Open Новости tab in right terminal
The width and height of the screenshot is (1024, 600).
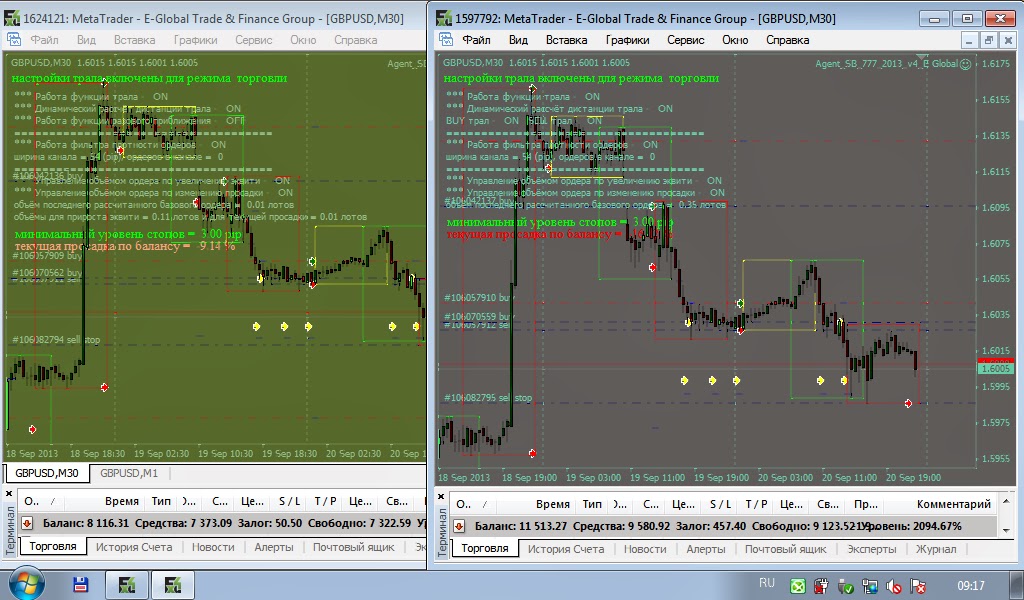[645, 549]
